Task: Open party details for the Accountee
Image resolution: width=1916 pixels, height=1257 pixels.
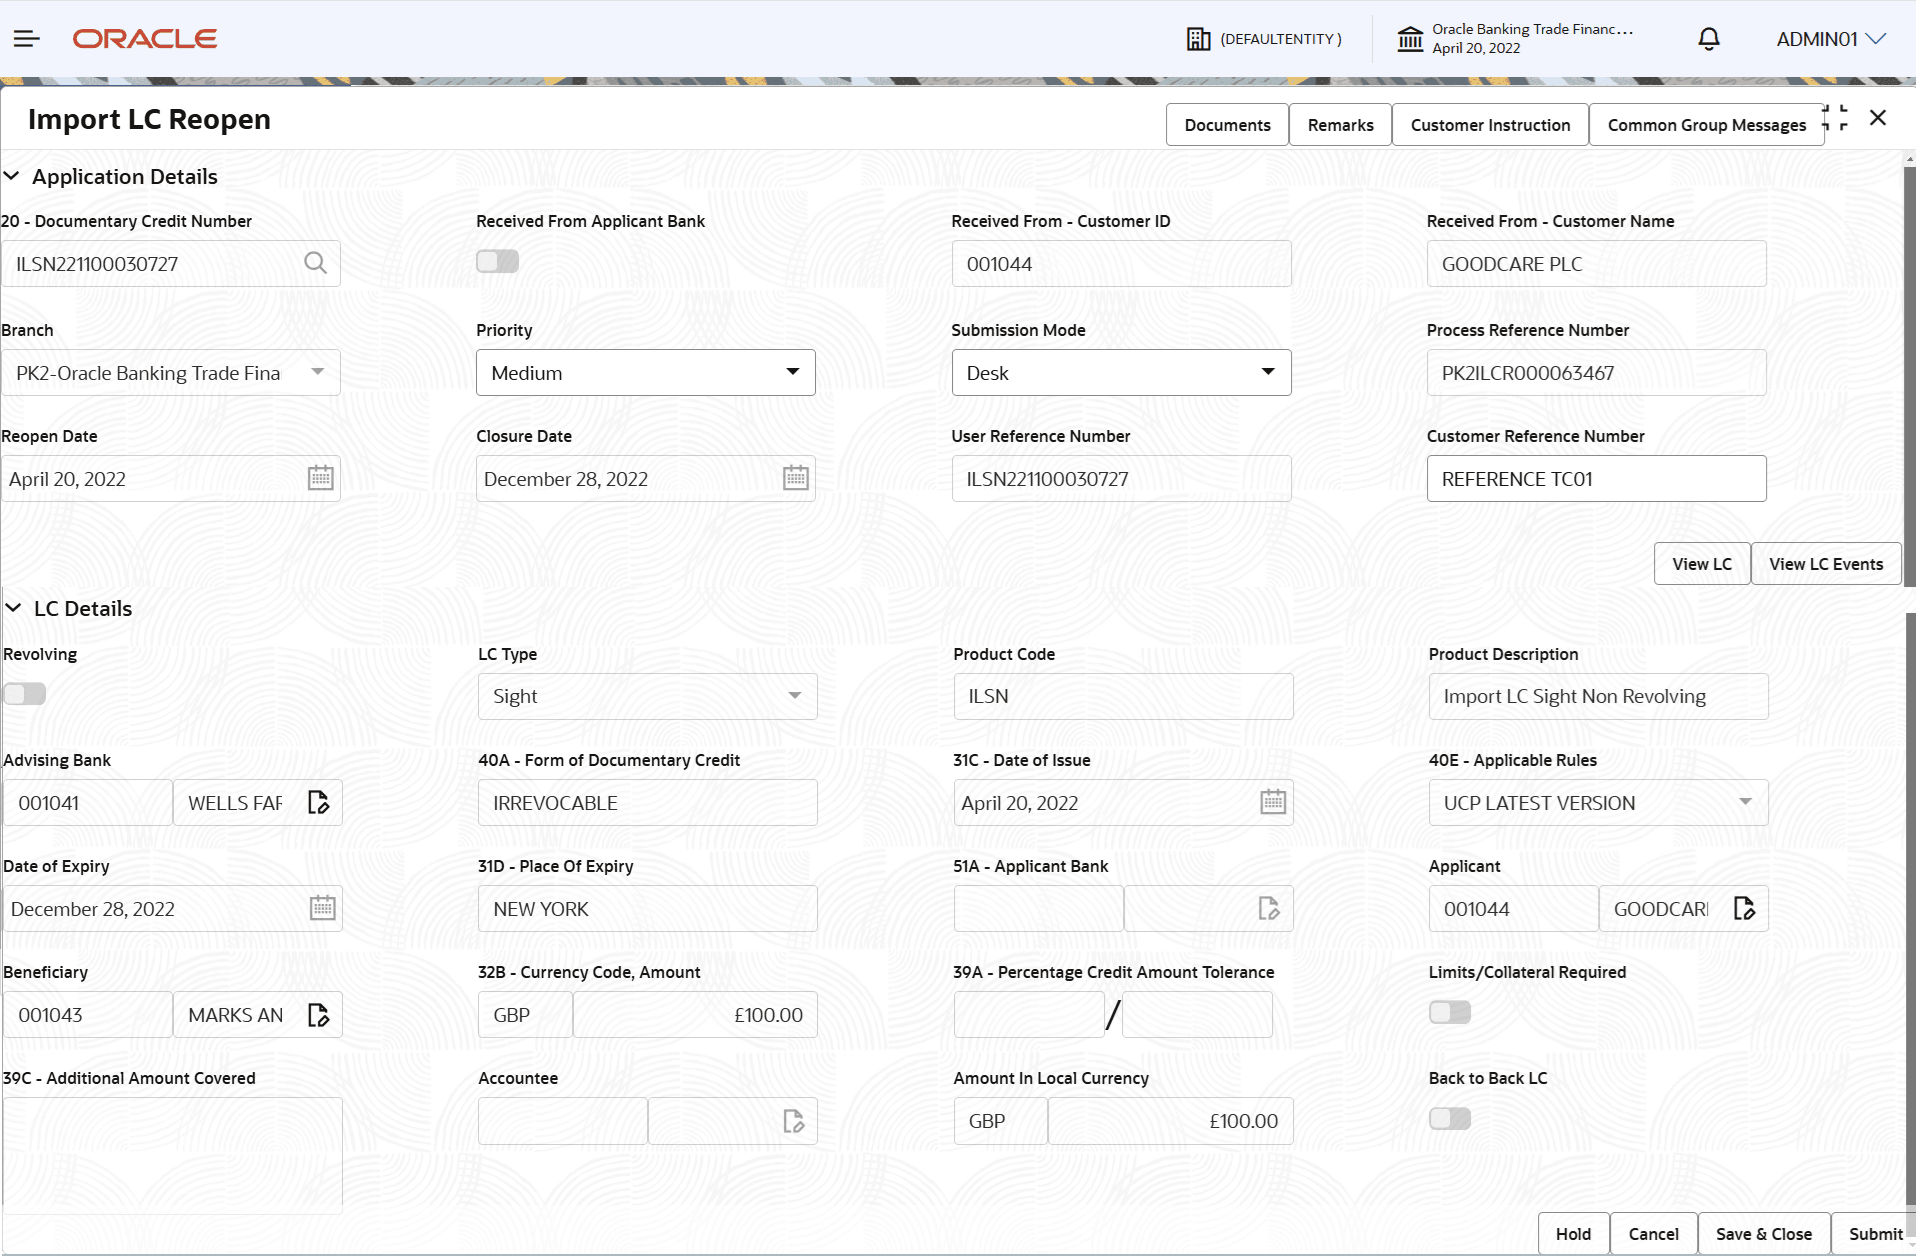Action: click(x=793, y=1120)
